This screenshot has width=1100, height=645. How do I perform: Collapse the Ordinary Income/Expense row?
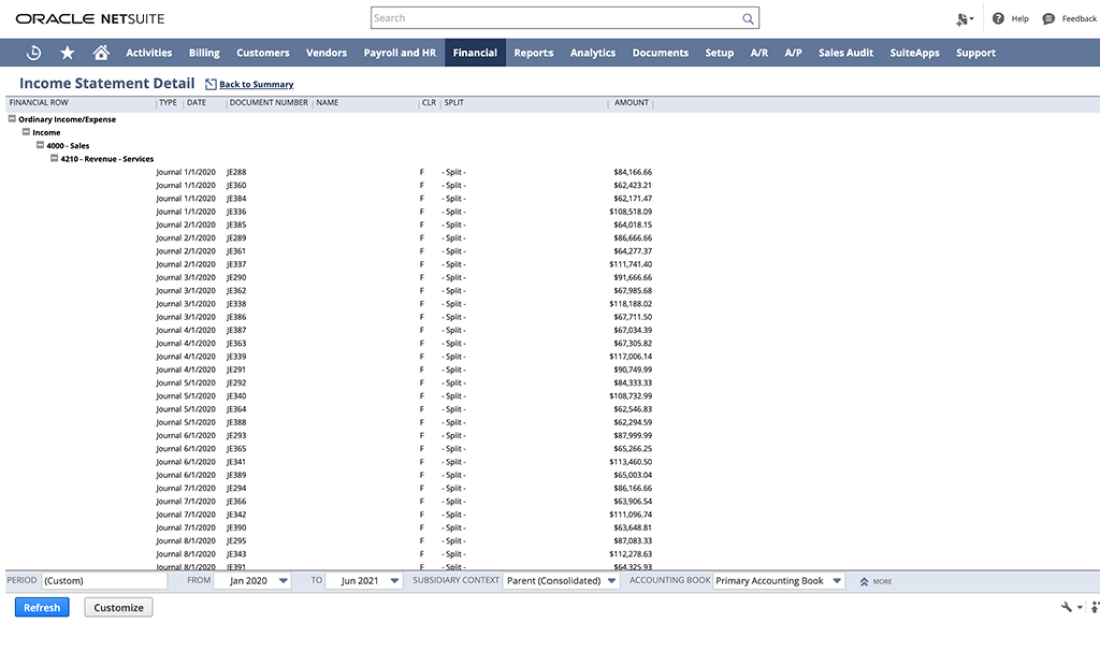[12, 119]
